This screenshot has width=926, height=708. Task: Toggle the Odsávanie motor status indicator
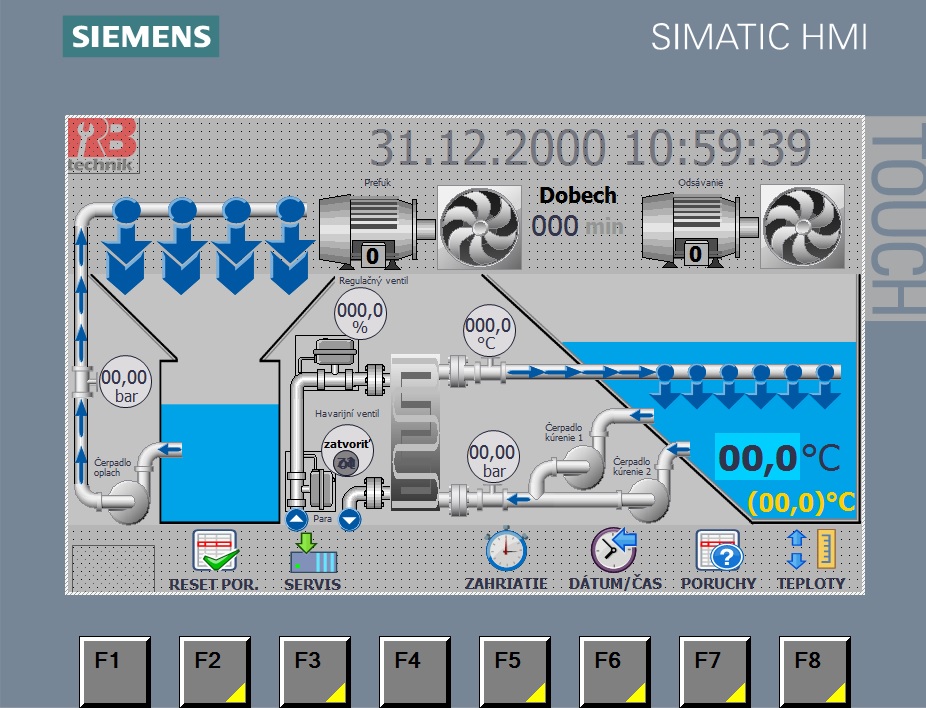(695, 255)
